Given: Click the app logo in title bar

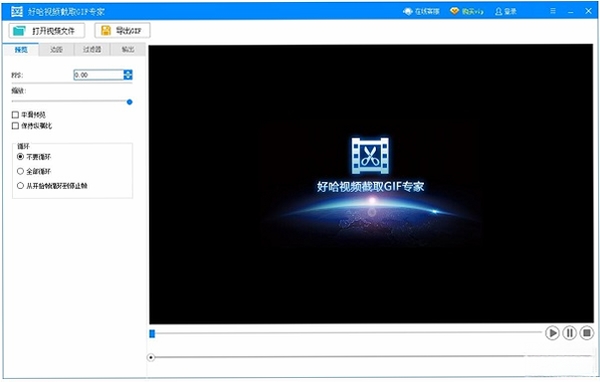Looking at the screenshot, I should 17,11.
